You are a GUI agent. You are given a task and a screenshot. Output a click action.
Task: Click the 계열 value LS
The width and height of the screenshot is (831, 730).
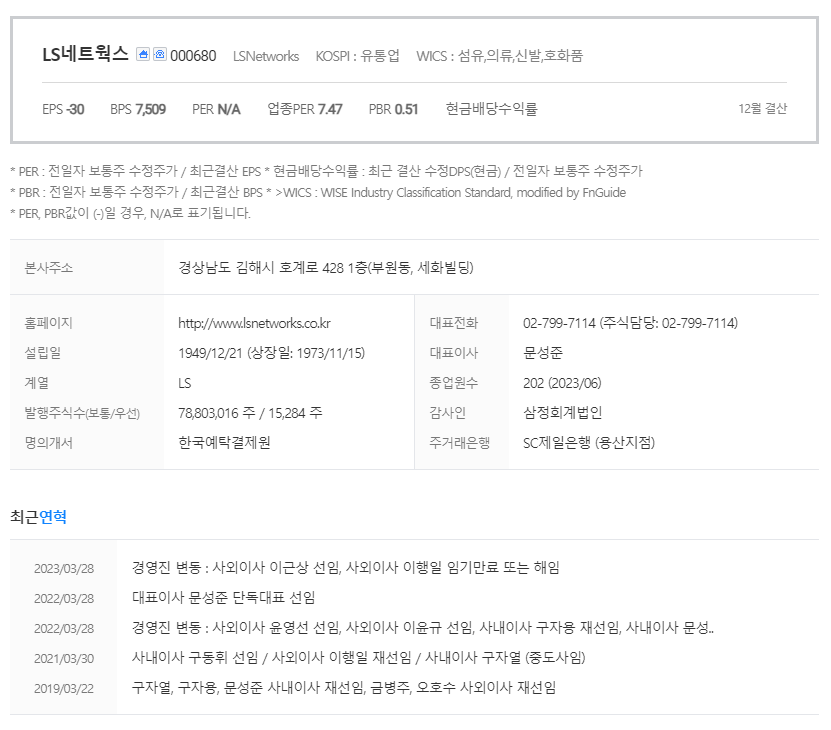click(x=184, y=383)
